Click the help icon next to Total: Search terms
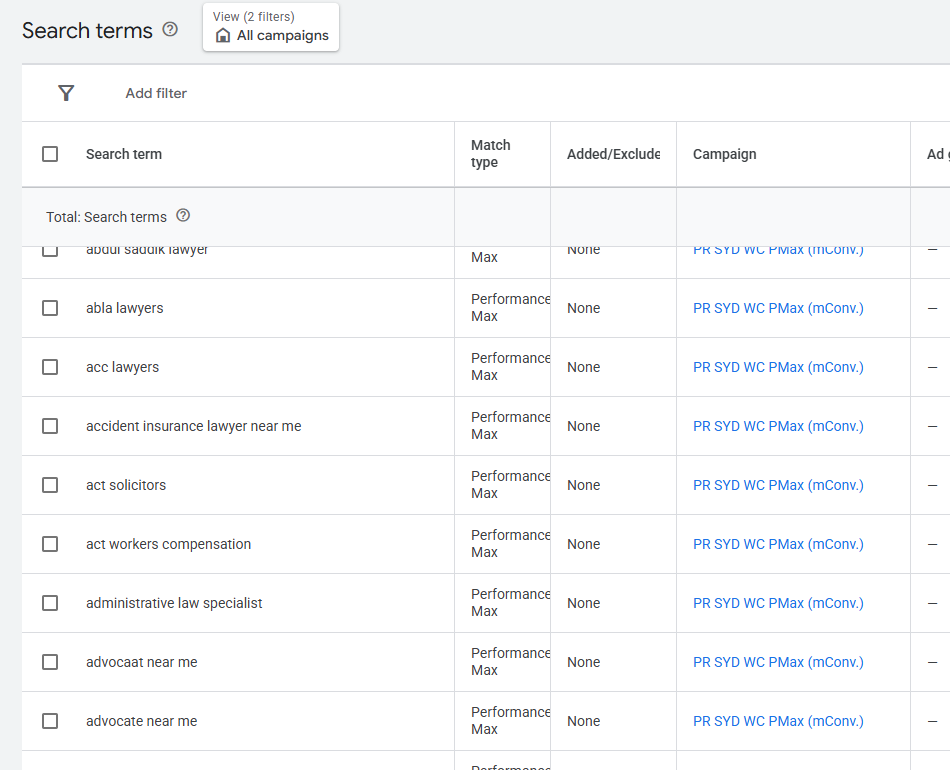Image resolution: width=950 pixels, height=770 pixels. click(183, 216)
